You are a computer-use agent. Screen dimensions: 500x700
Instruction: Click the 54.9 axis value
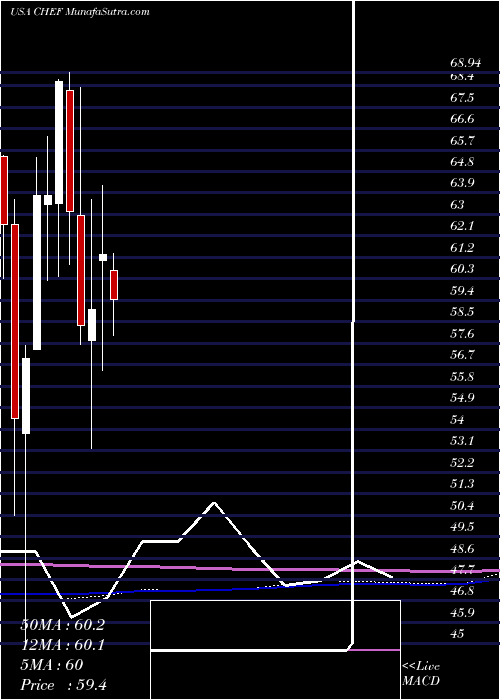462,398
